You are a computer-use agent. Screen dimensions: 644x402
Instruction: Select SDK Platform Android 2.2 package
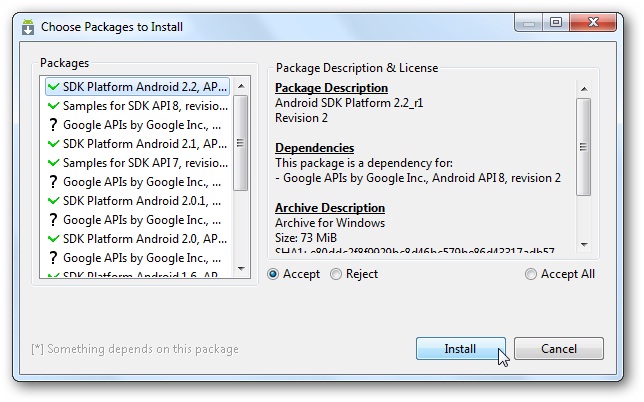click(x=137, y=87)
